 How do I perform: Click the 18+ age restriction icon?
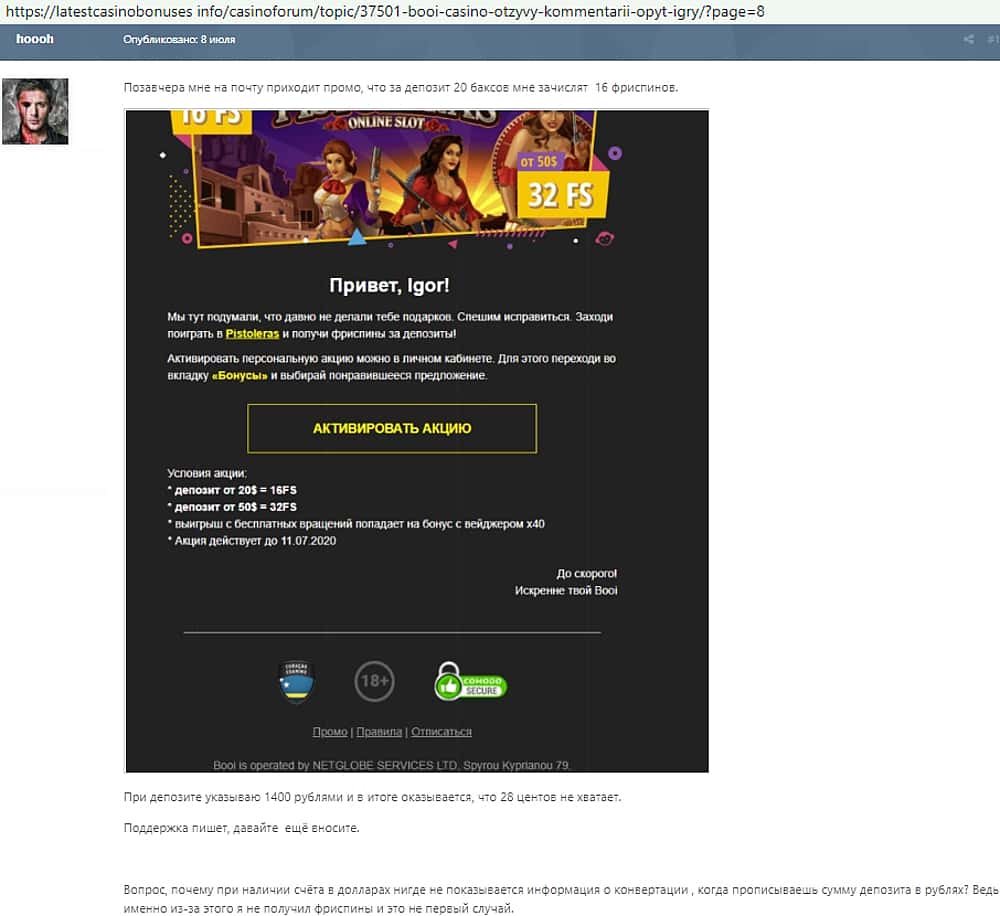click(374, 681)
